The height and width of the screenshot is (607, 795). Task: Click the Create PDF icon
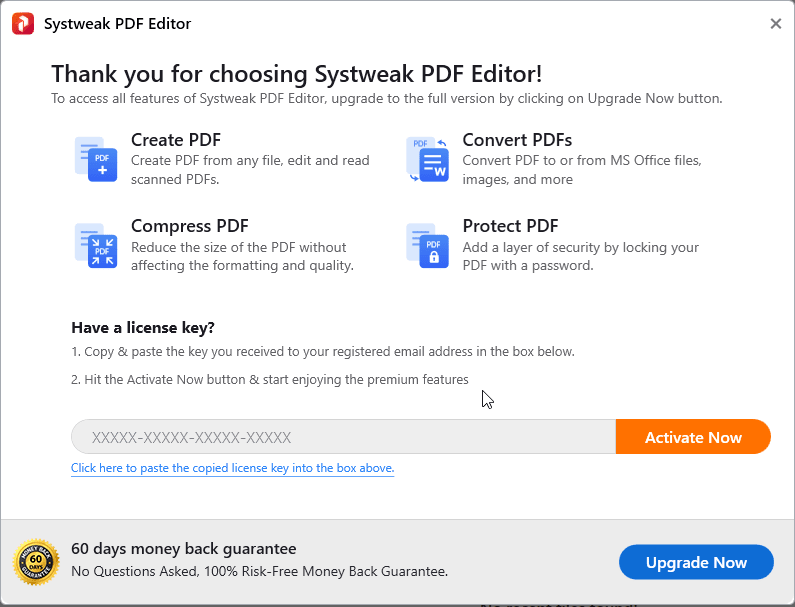tap(96, 159)
